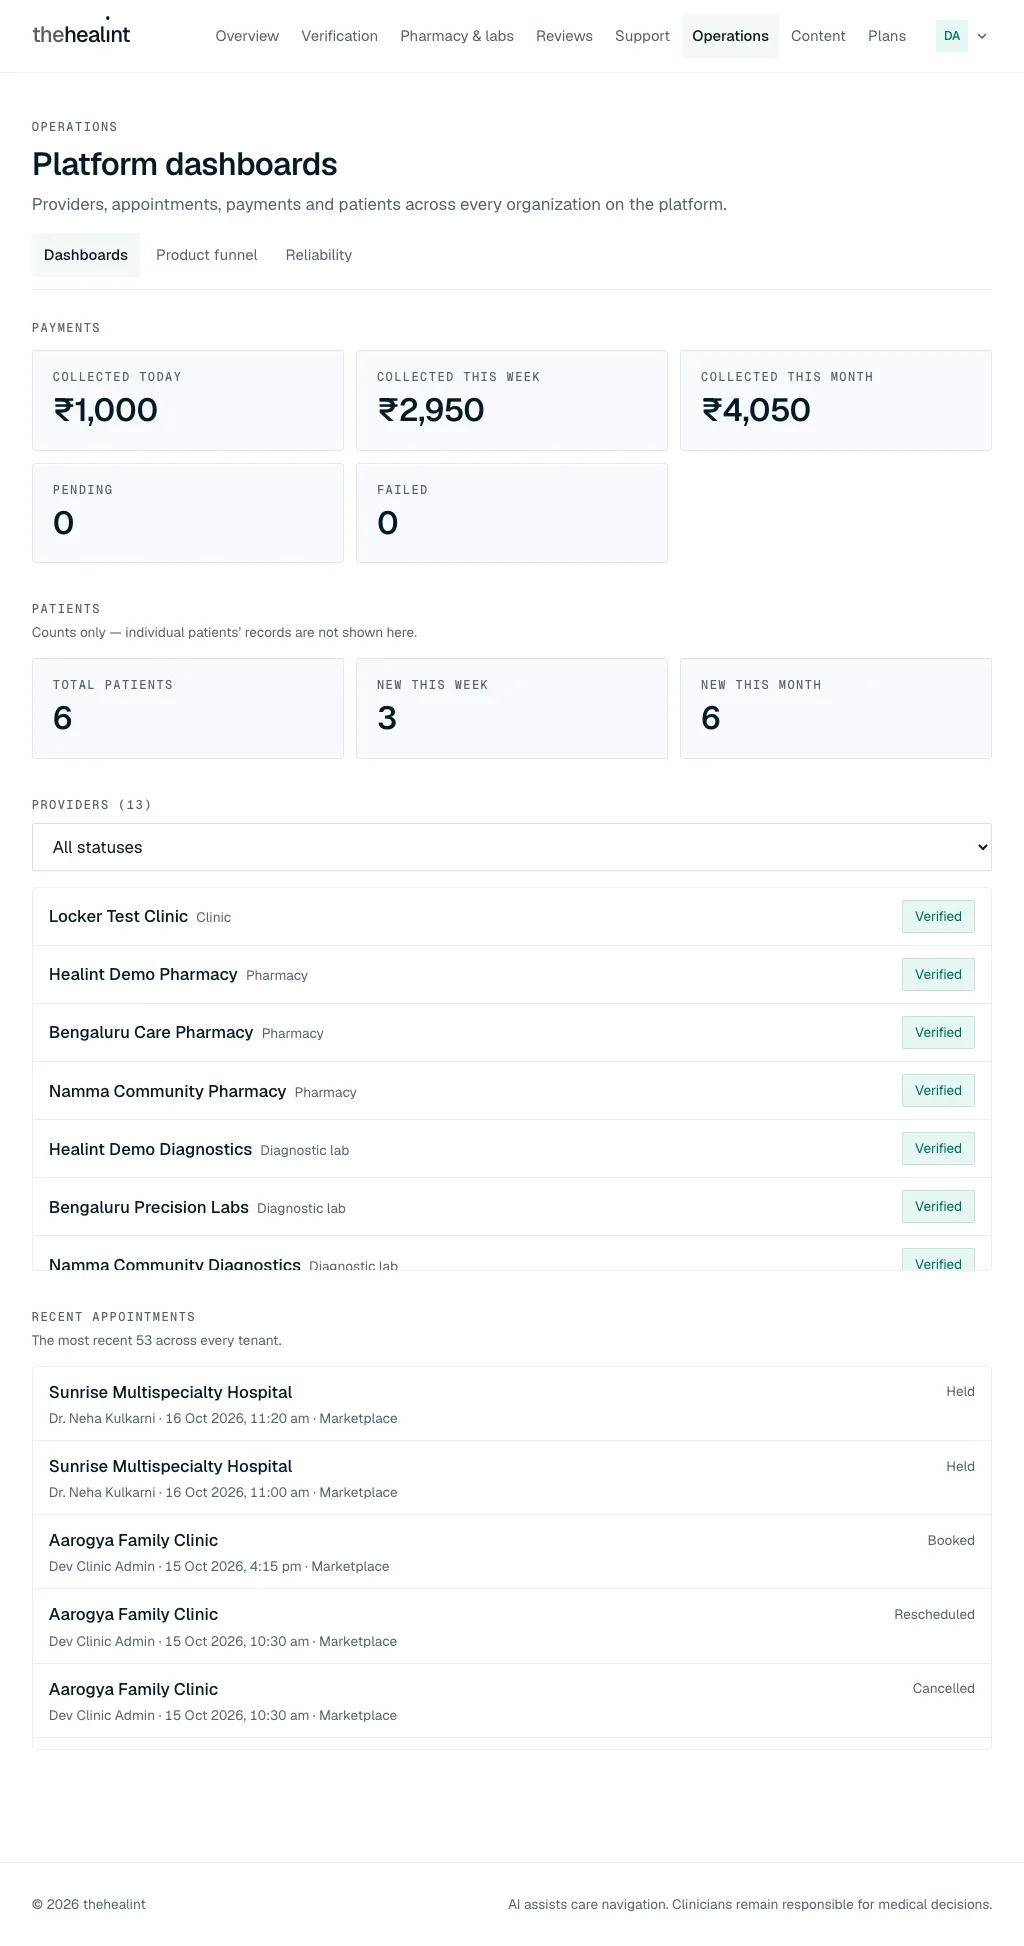The width and height of the screenshot is (1024, 1946).
Task: Click the Total Patients card
Action: 188,708
